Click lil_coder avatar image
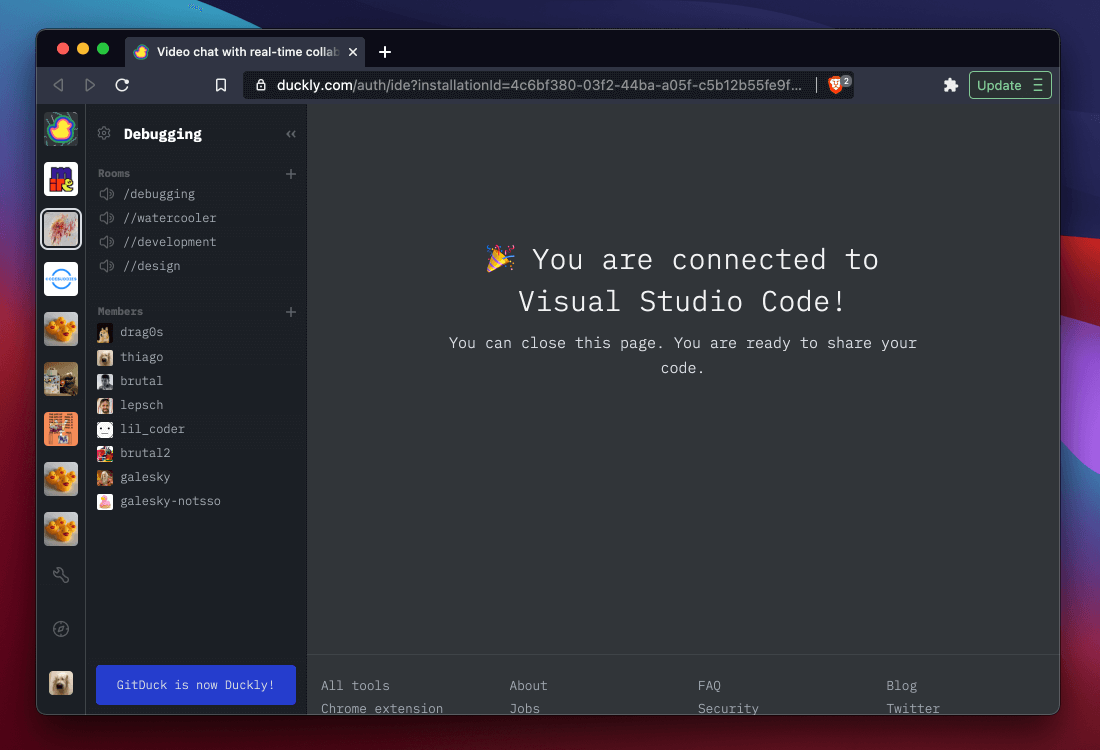The height and width of the screenshot is (750, 1100). [x=105, y=429]
